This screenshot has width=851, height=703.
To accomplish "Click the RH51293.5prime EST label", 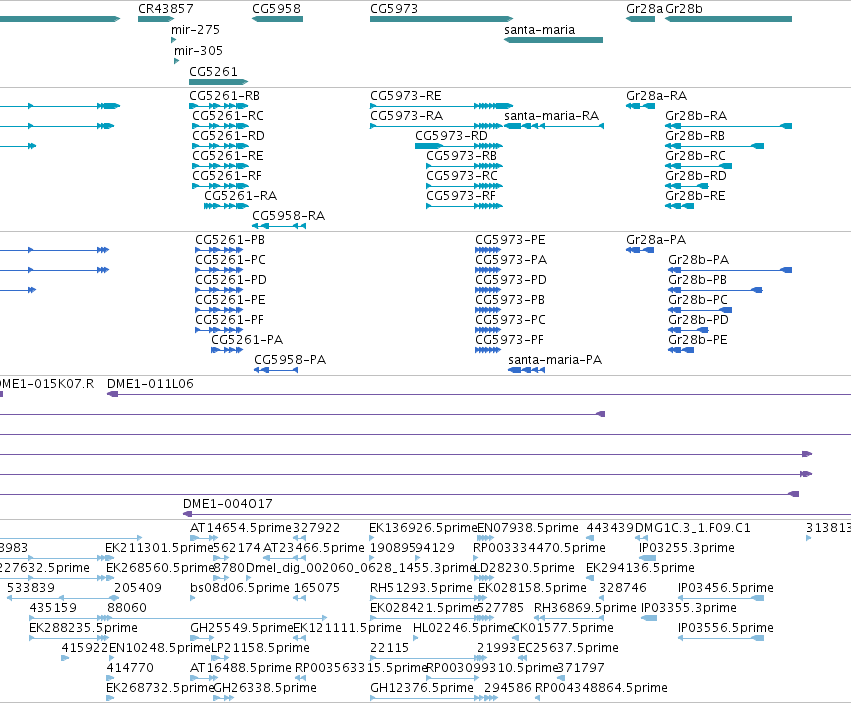I will click(x=421, y=588).
